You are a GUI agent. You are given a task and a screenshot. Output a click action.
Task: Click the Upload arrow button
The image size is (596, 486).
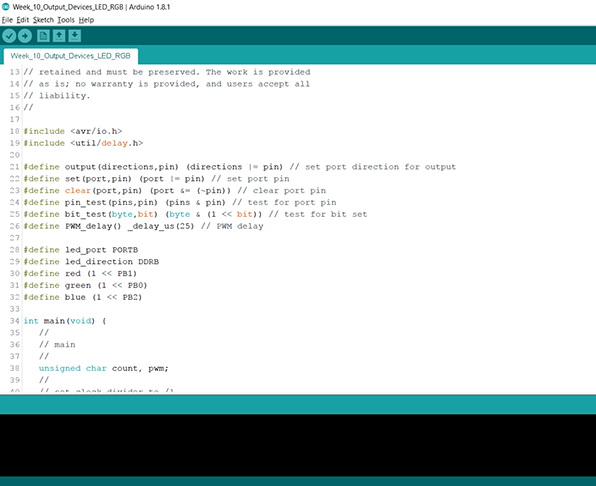click(25, 36)
